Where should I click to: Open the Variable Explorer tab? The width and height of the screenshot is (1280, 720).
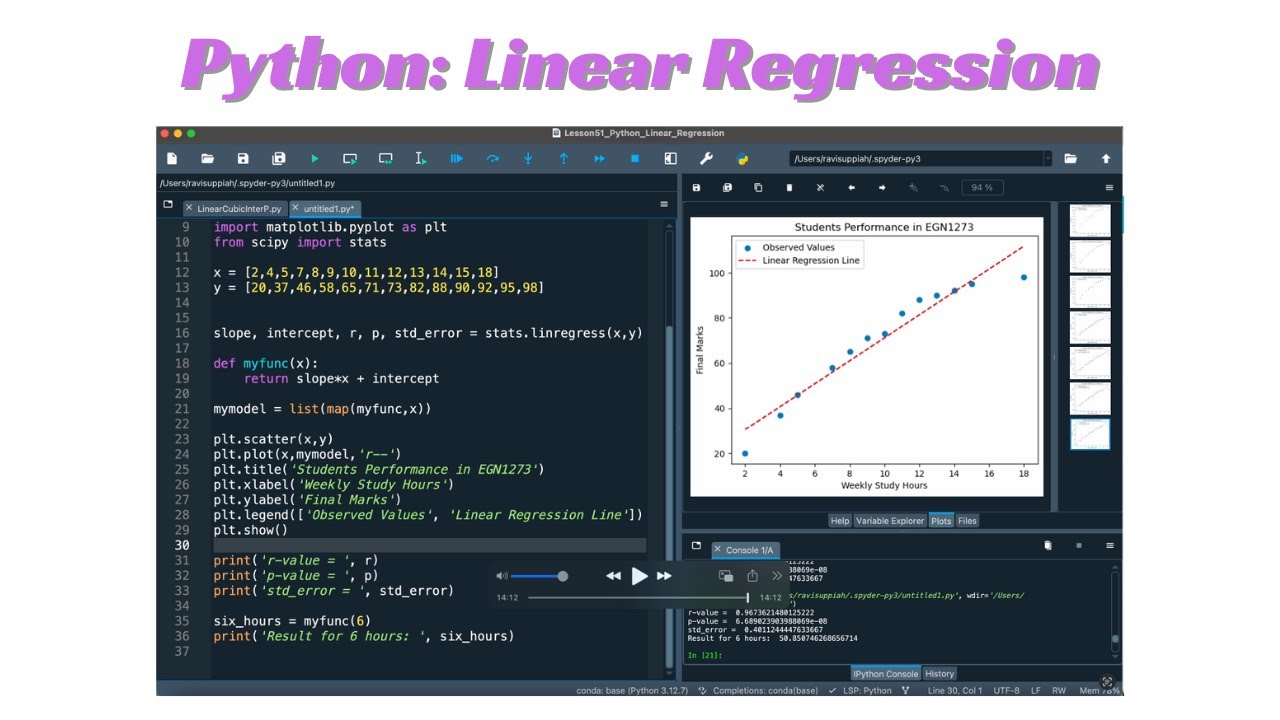coord(890,520)
